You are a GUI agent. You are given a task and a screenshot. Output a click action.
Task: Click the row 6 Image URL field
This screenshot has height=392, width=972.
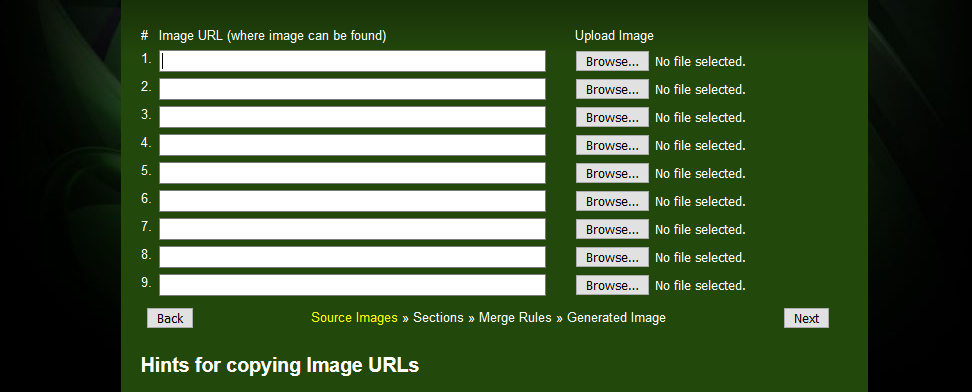(x=352, y=201)
